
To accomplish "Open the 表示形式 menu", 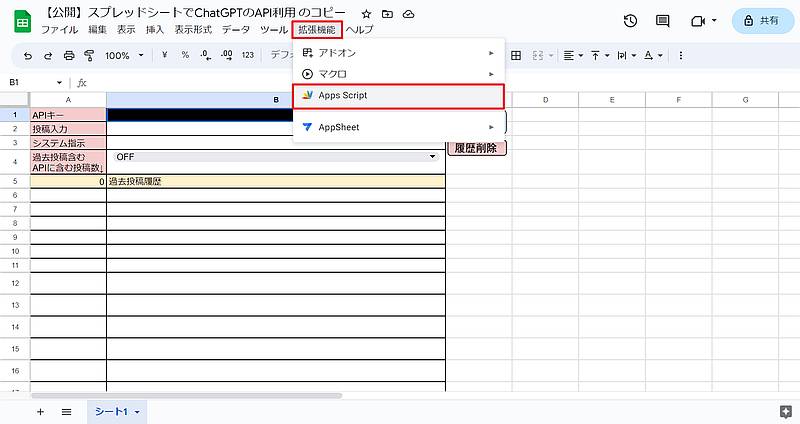I will pos(193,30).
